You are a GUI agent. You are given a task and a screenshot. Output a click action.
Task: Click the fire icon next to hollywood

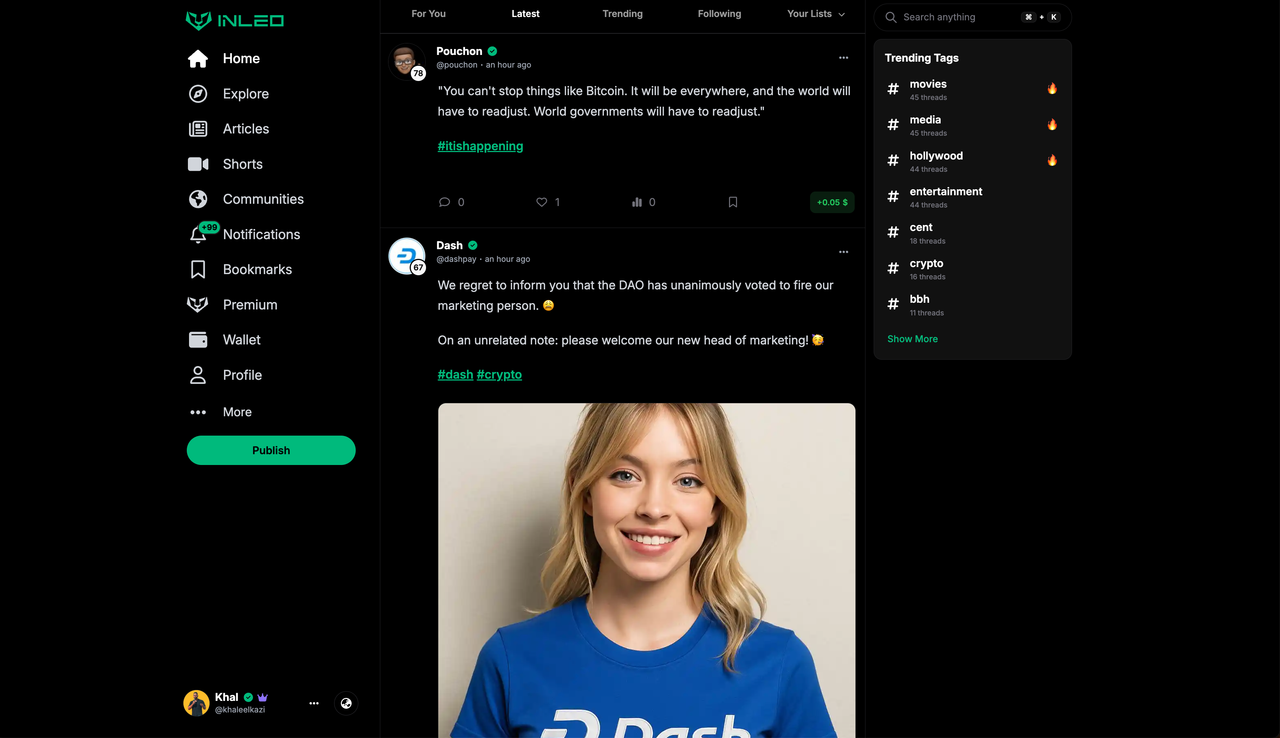[1052, 160]
